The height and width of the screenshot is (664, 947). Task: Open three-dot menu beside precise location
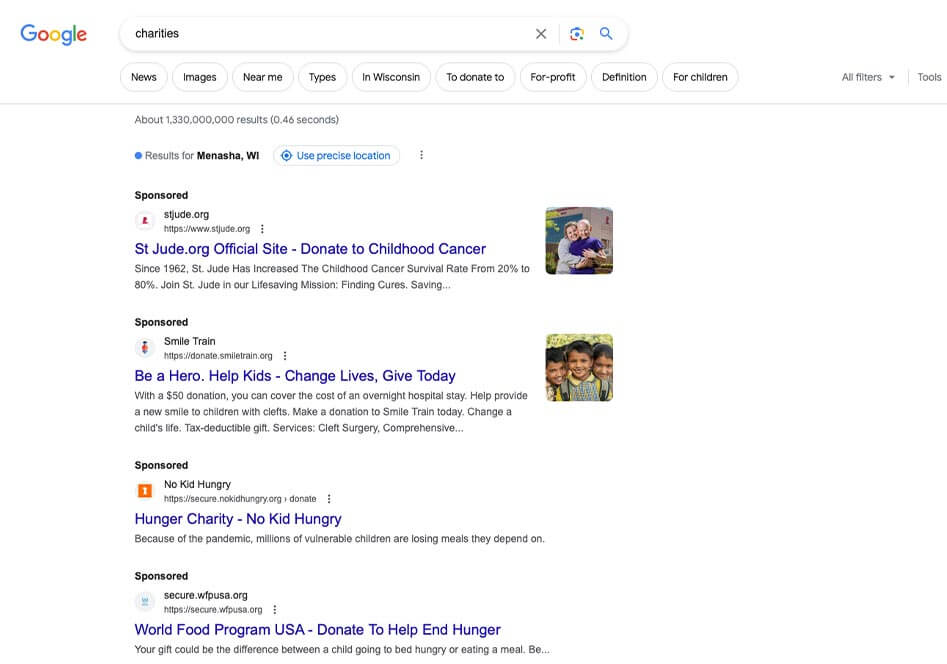(421, 155)
